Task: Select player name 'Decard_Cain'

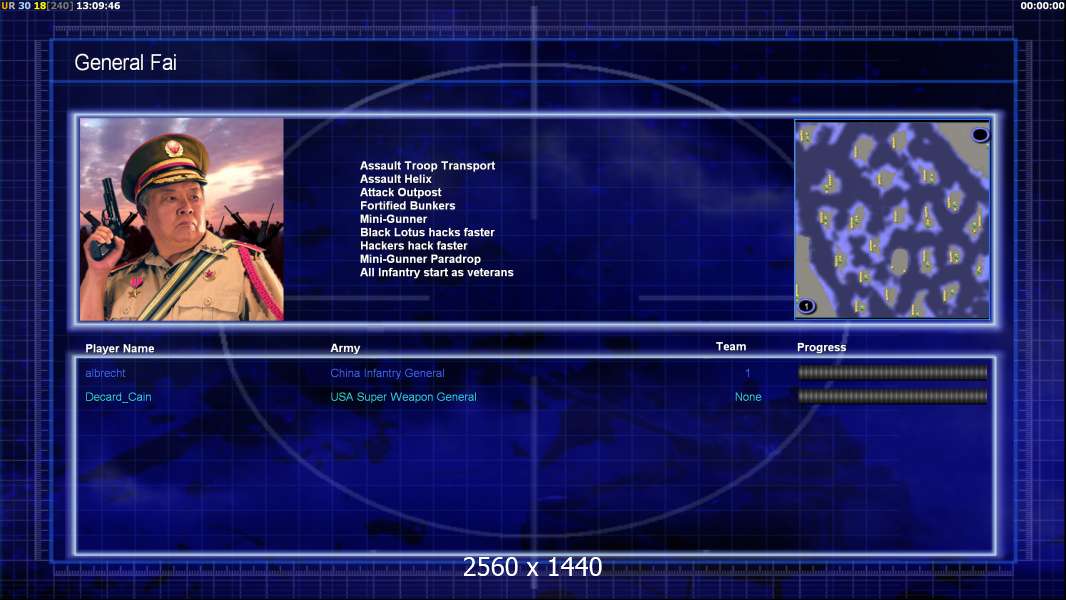Action: 118,397
